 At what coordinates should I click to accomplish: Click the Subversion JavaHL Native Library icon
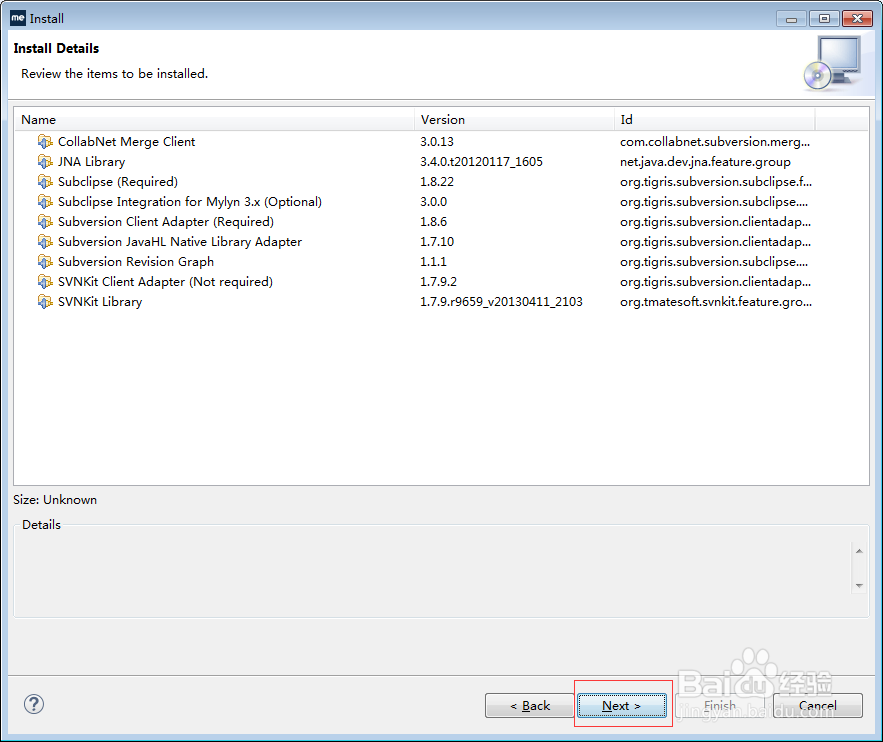tap(45, 242)
